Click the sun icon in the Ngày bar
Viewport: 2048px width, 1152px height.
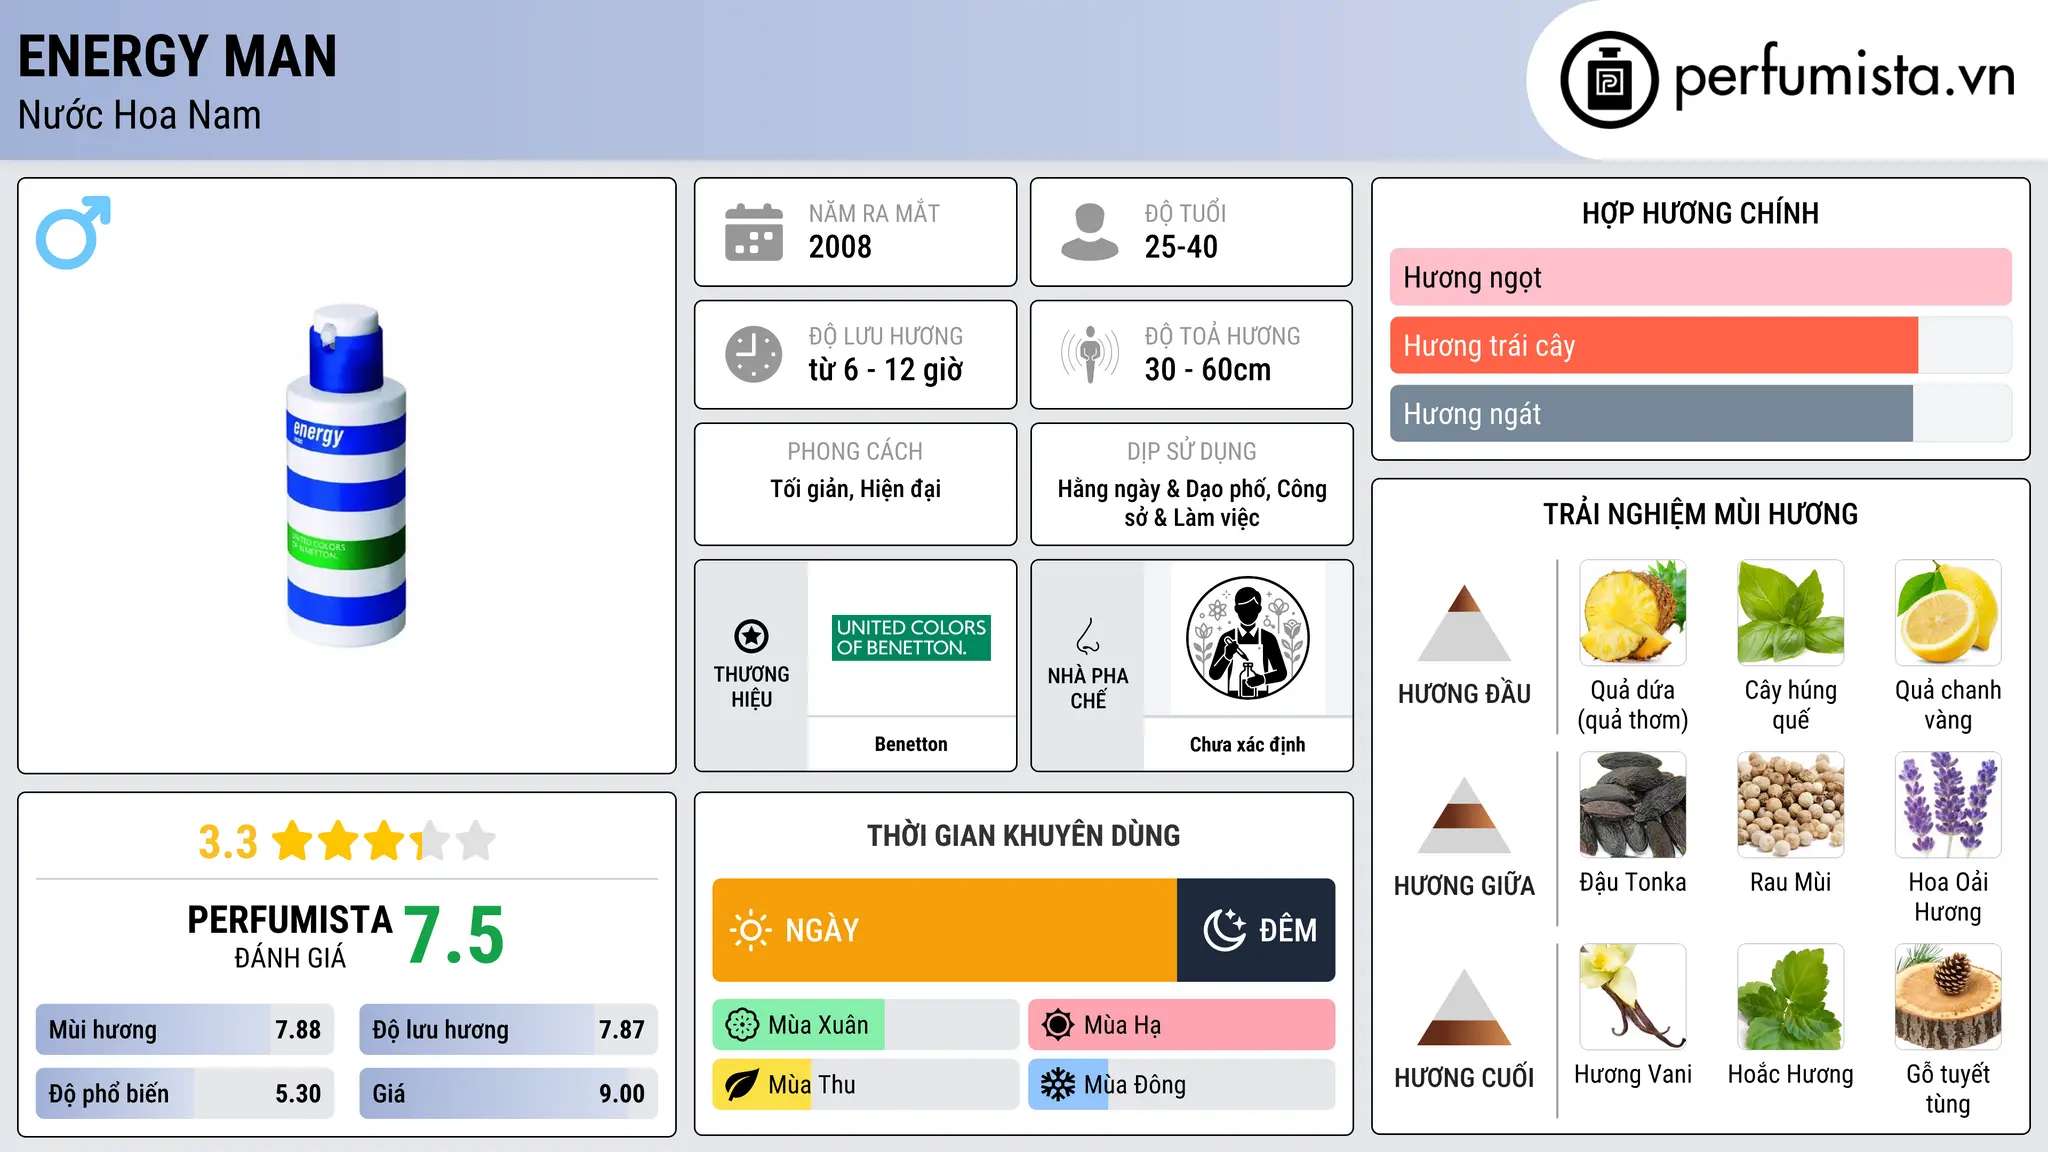(750, 930)
